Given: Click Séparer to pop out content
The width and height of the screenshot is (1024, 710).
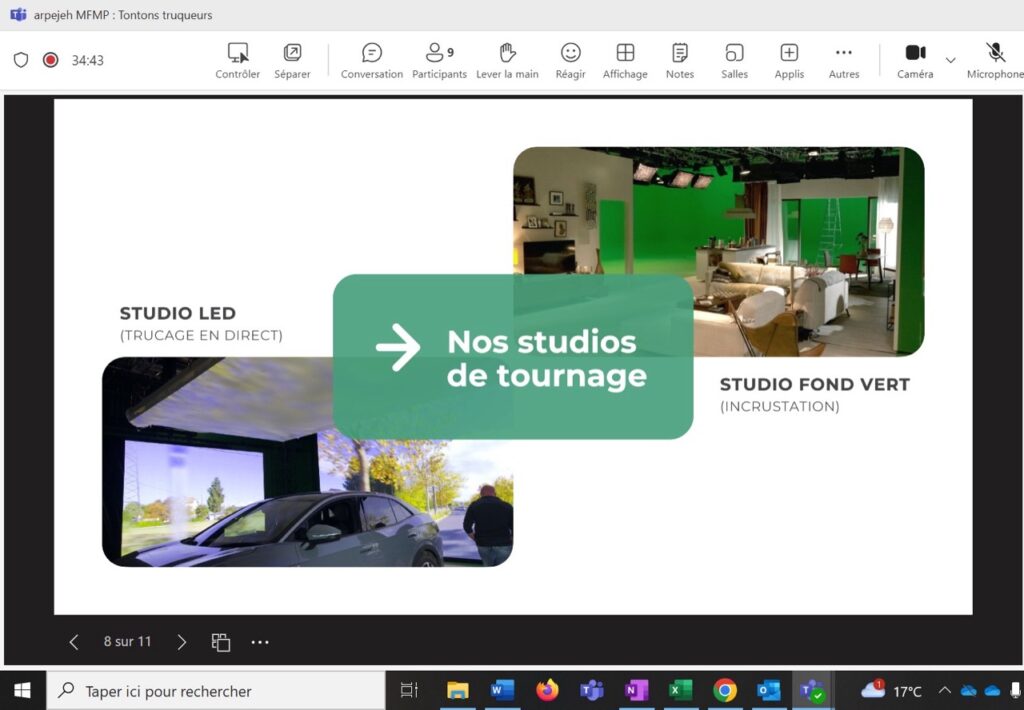Looking at the screenshot, I should (292, 60).
